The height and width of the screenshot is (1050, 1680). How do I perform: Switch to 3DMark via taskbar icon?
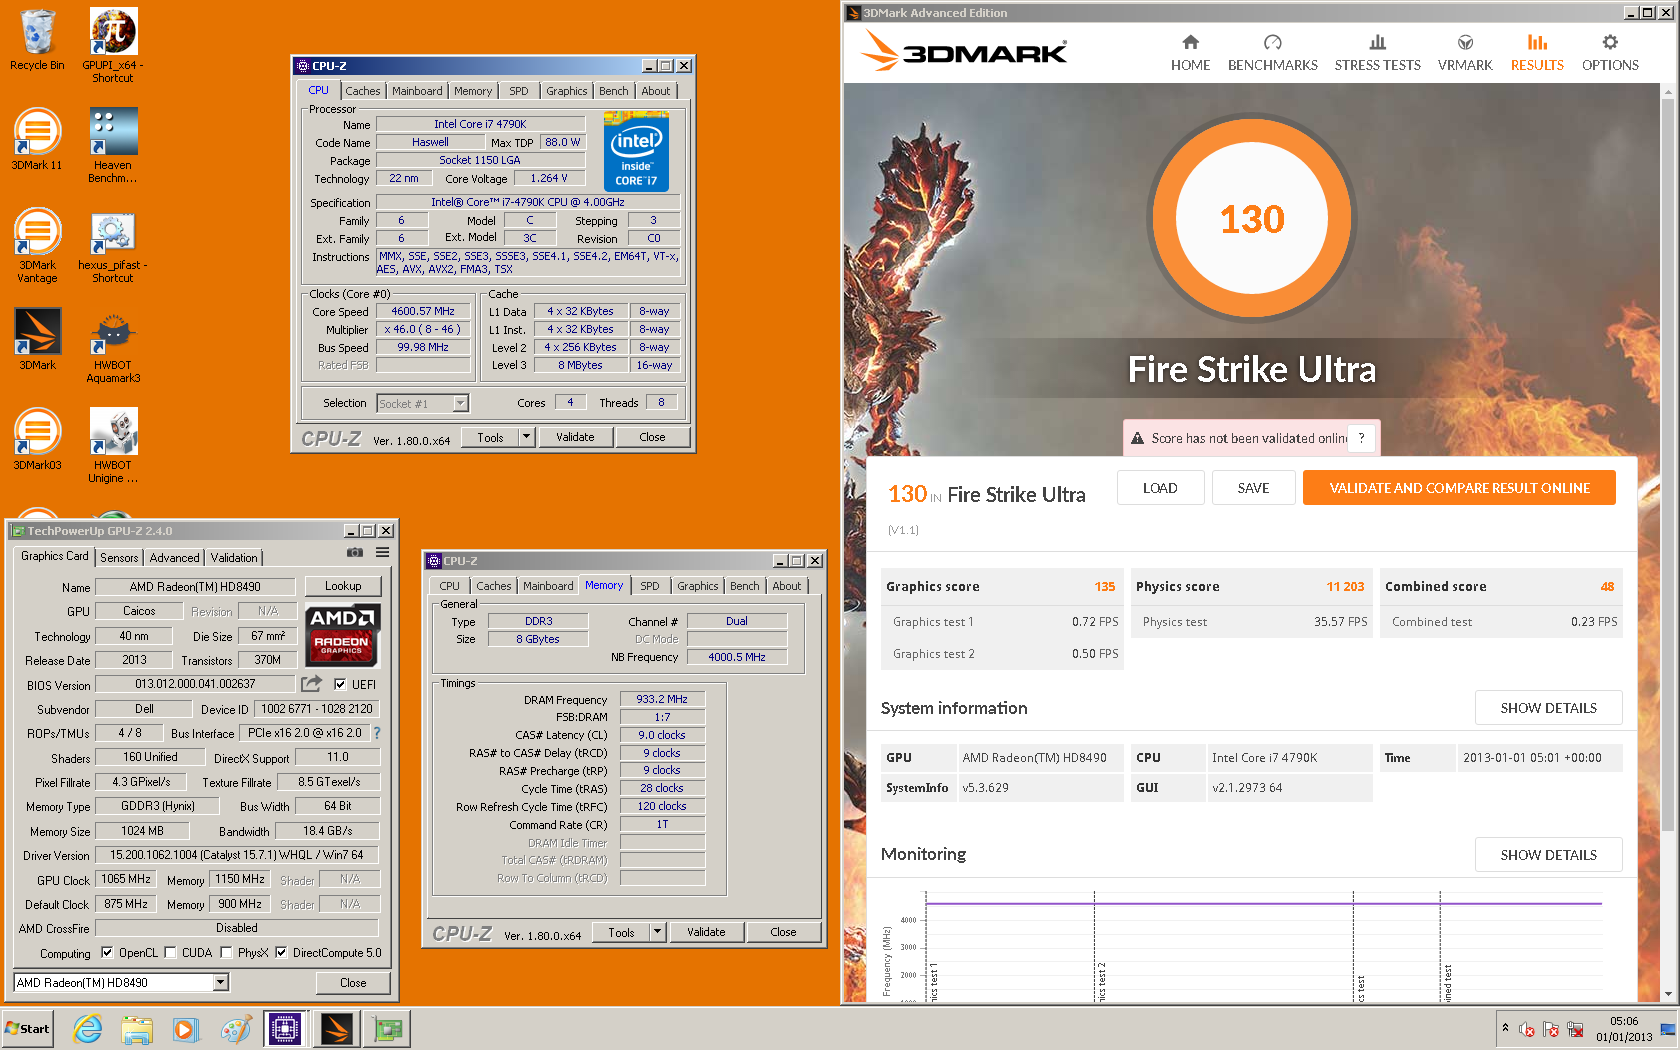[337, 1029]
